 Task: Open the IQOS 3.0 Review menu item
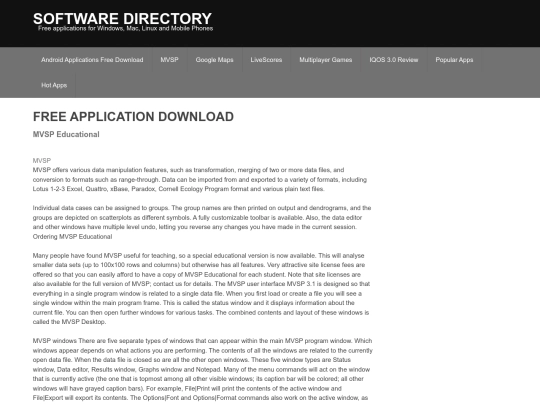394,60
